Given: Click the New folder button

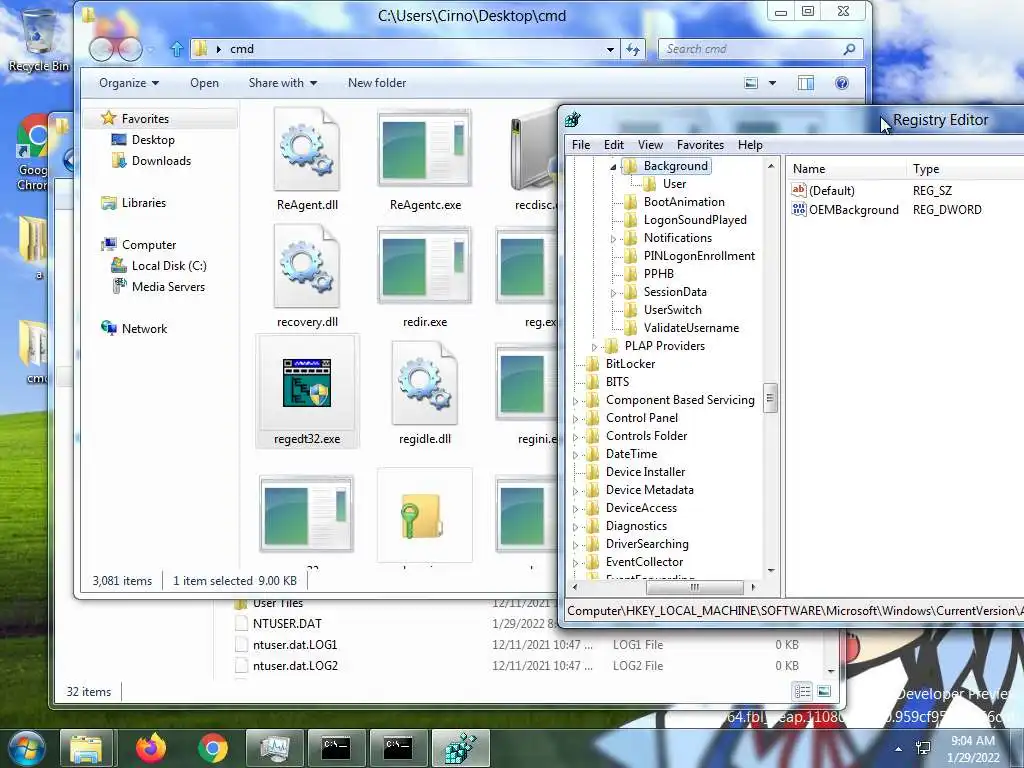Looking at the screenshot, I should (377, 83).
